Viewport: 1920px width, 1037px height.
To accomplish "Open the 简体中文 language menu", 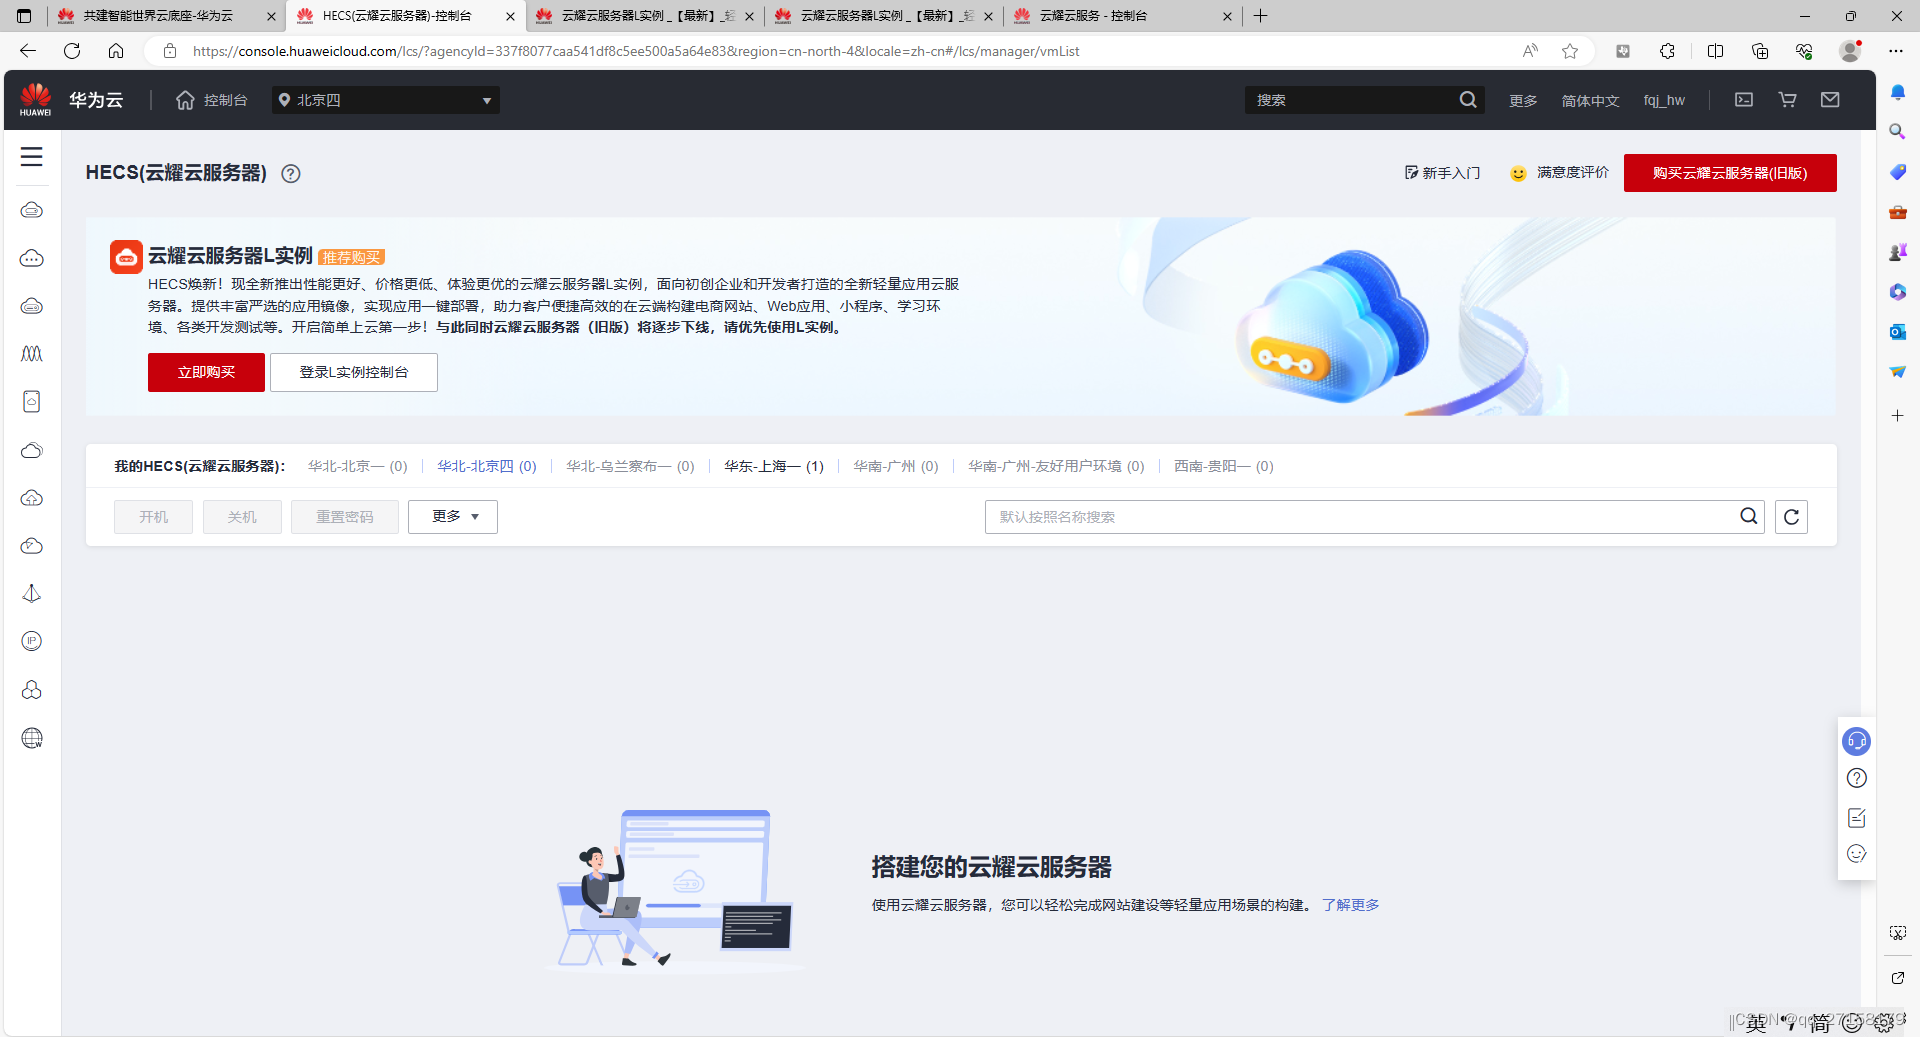I will click(1590, 101).
